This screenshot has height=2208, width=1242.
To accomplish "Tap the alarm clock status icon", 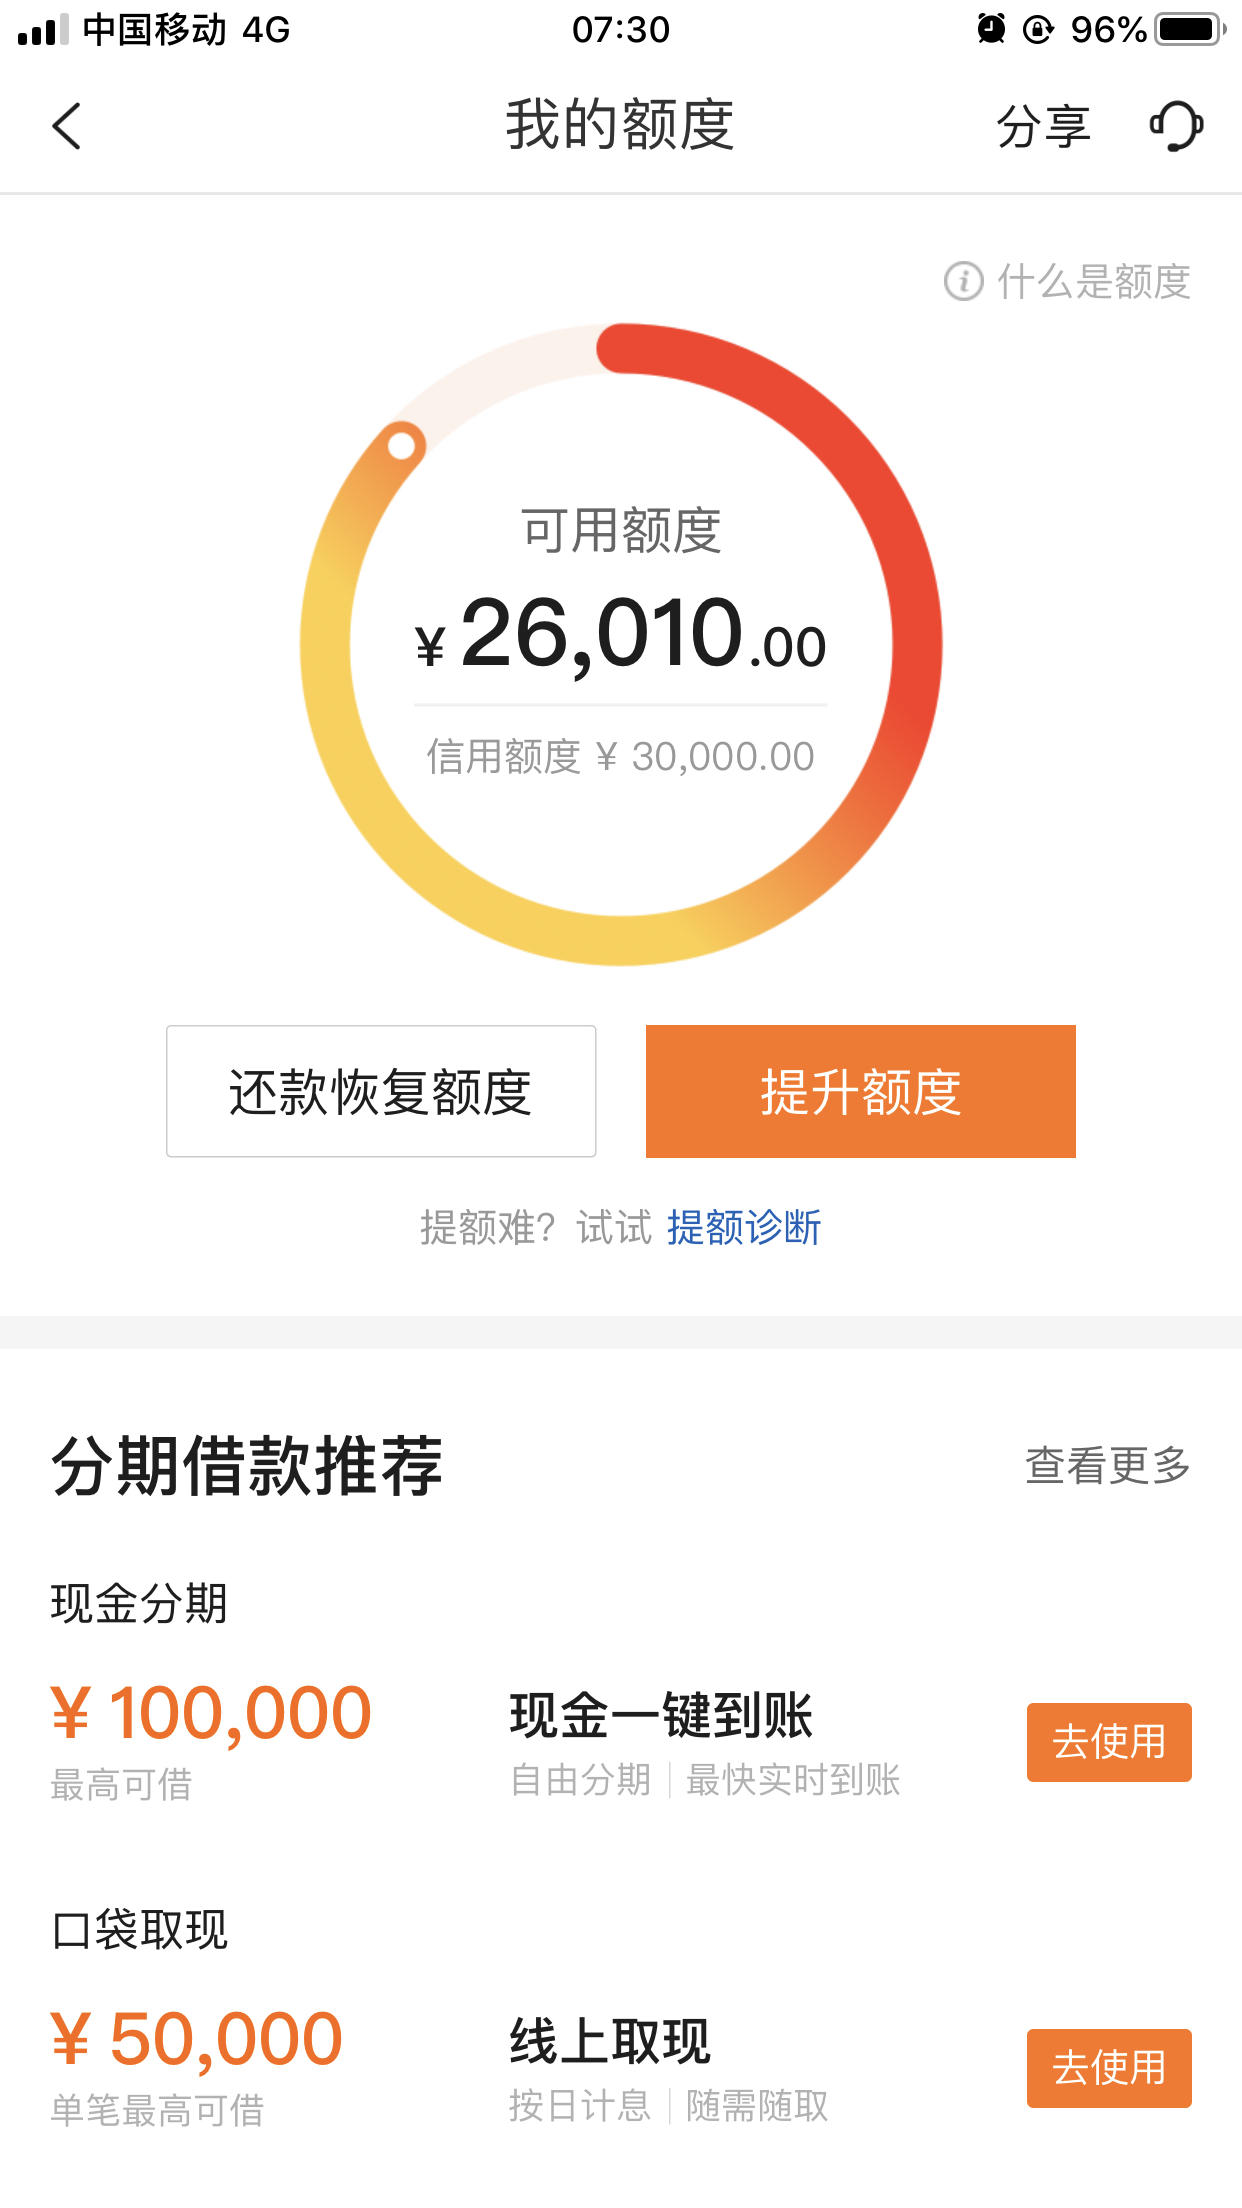I will tap(991, 29).
